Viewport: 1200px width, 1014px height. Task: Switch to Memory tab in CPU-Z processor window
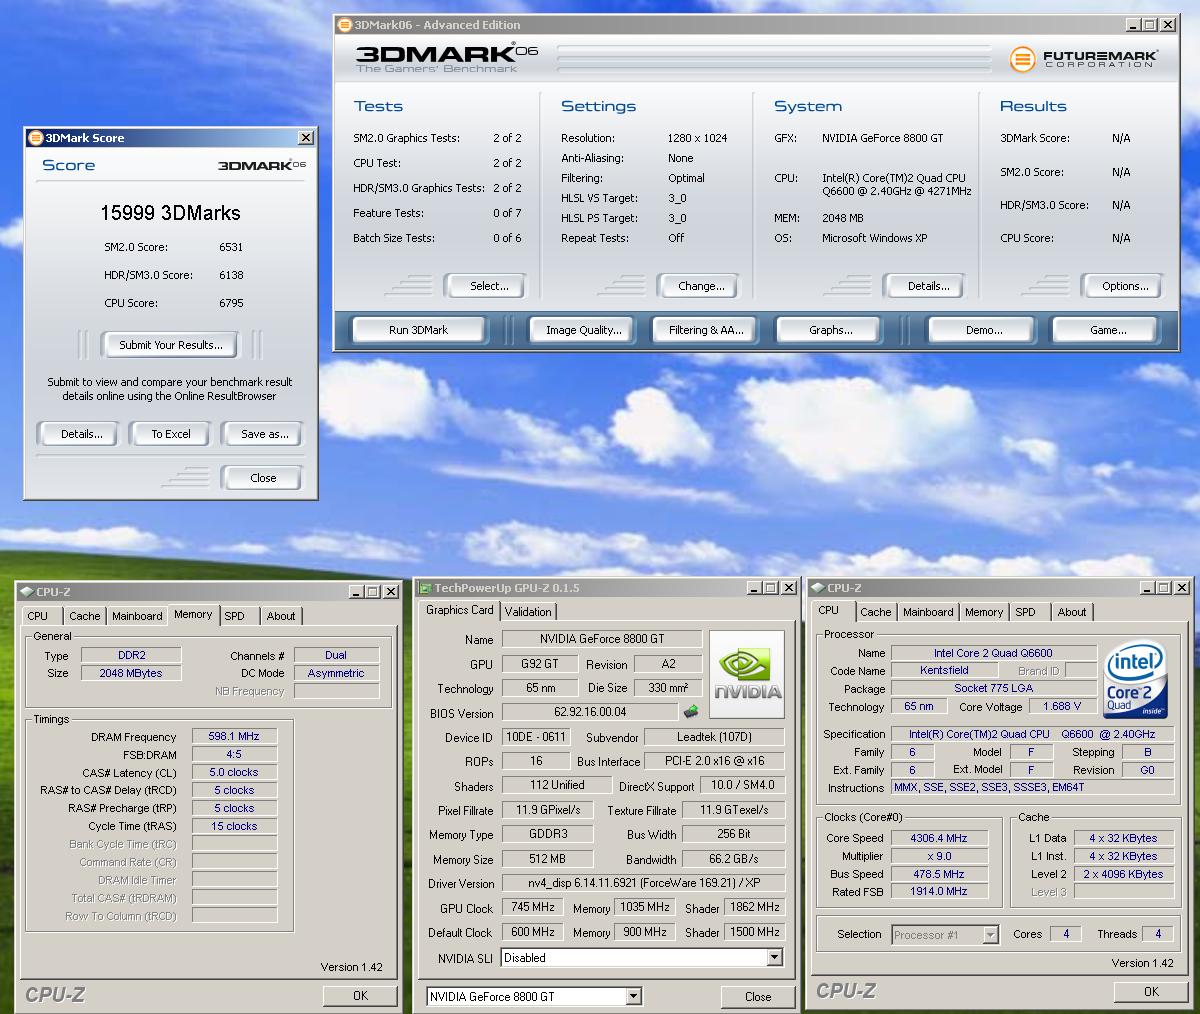(984, 612)
